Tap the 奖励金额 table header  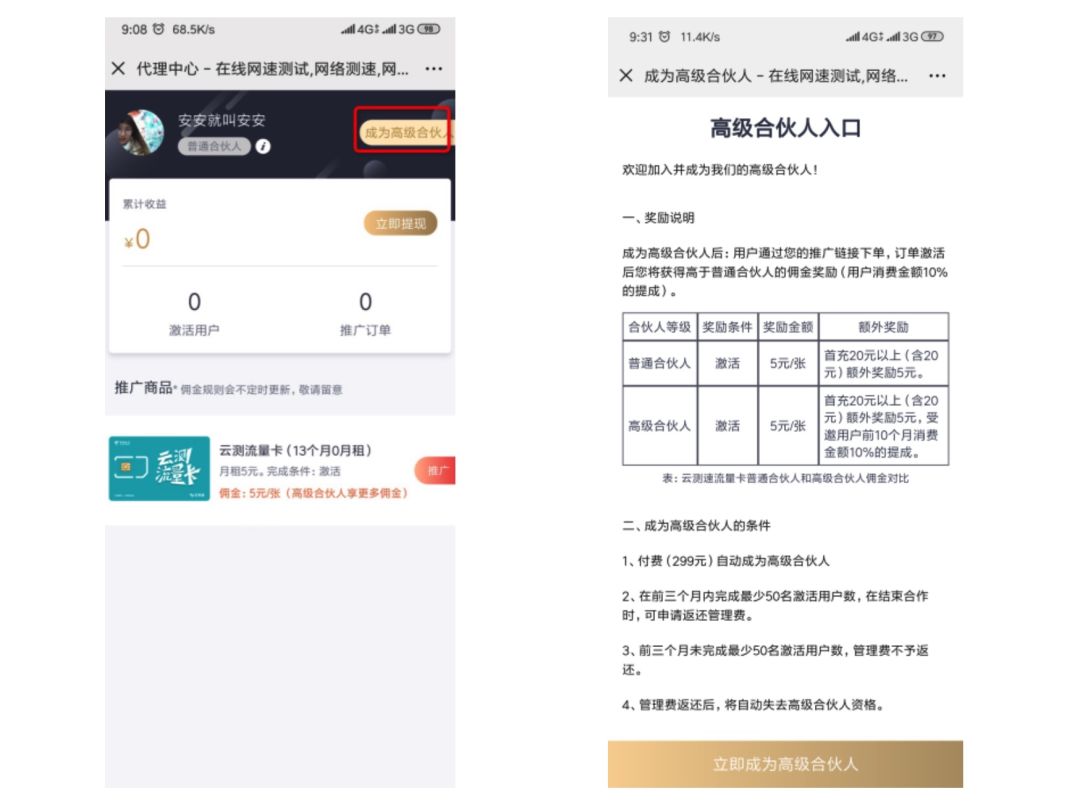(x=788, y=326)
